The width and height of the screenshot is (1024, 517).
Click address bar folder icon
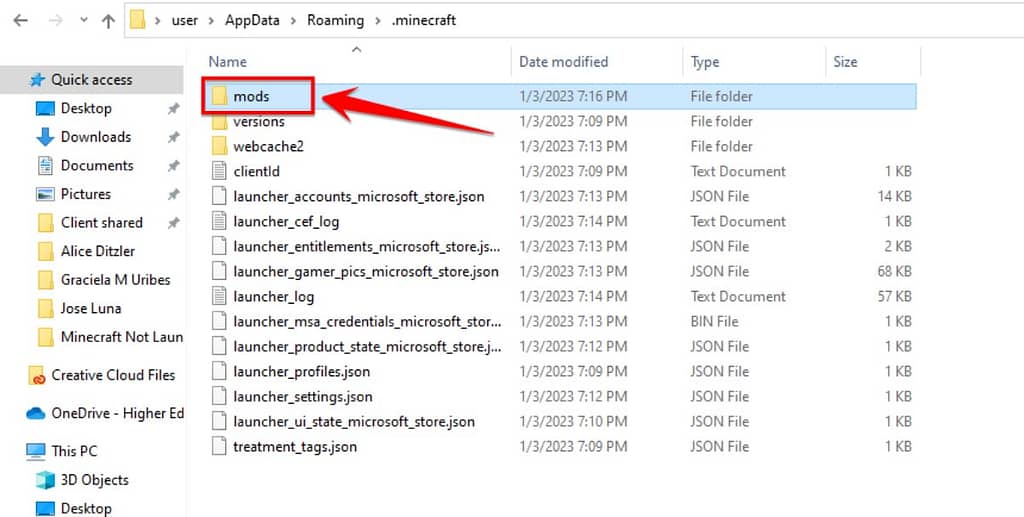point(138,20)
